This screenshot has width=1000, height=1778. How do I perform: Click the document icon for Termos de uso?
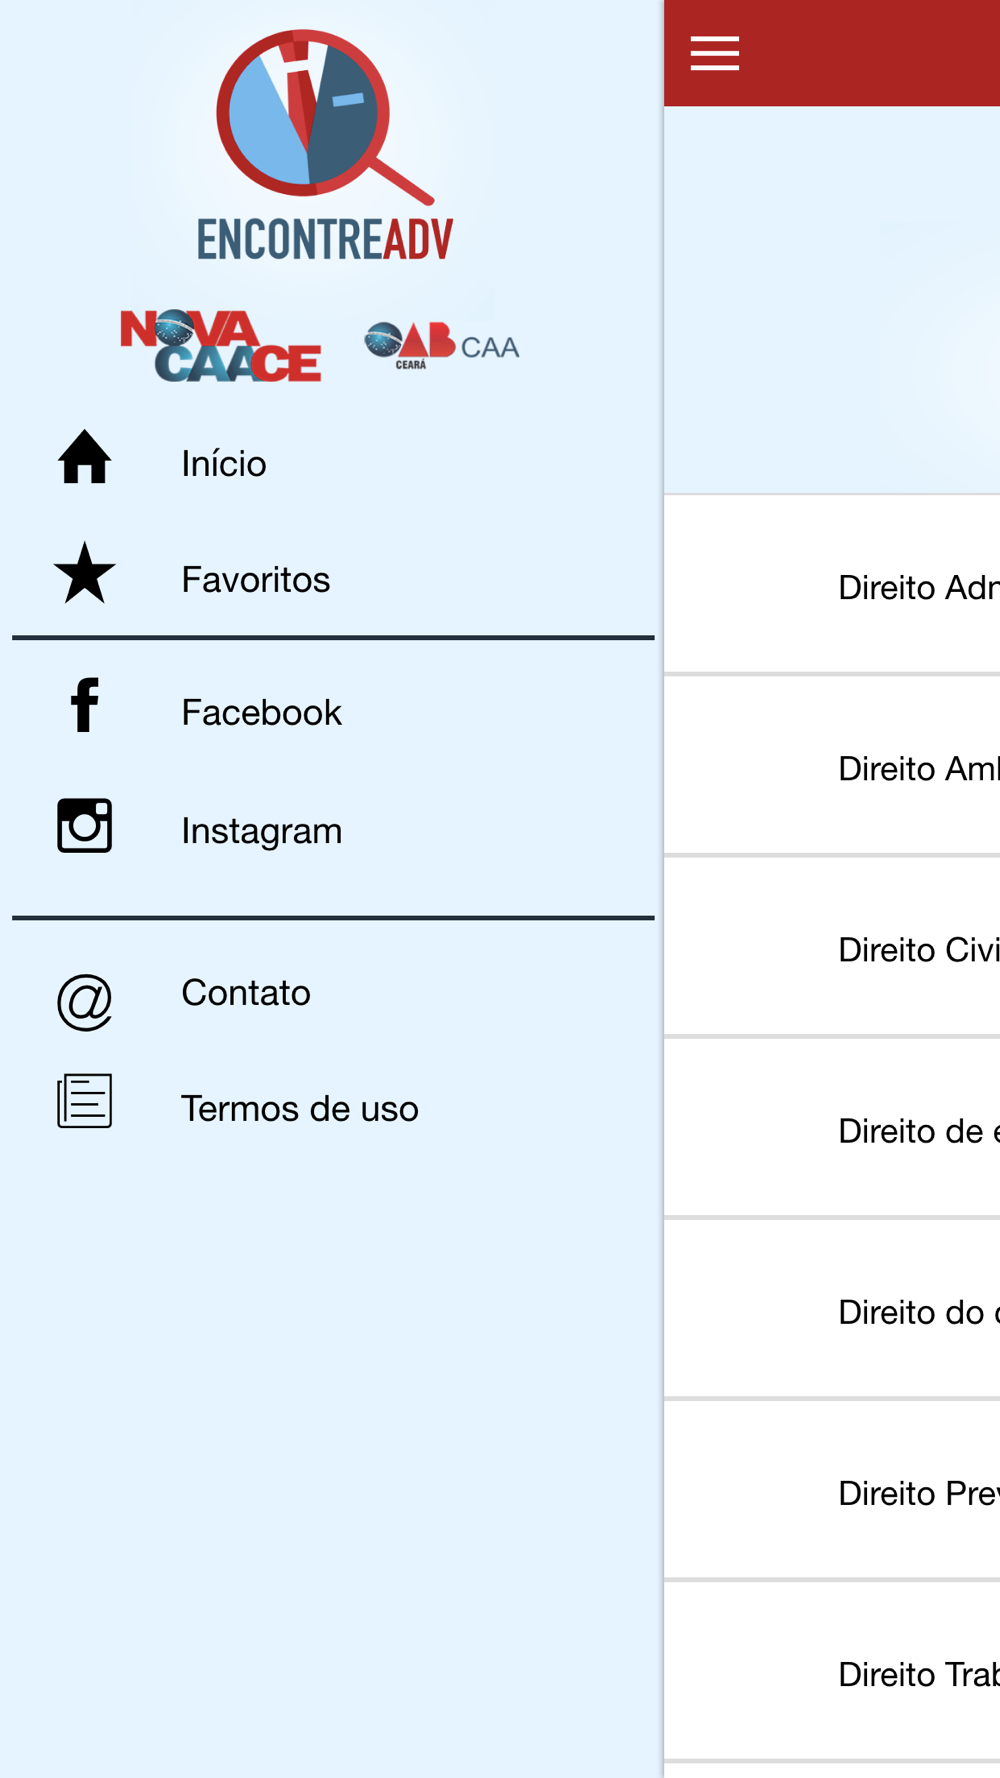85,1101
